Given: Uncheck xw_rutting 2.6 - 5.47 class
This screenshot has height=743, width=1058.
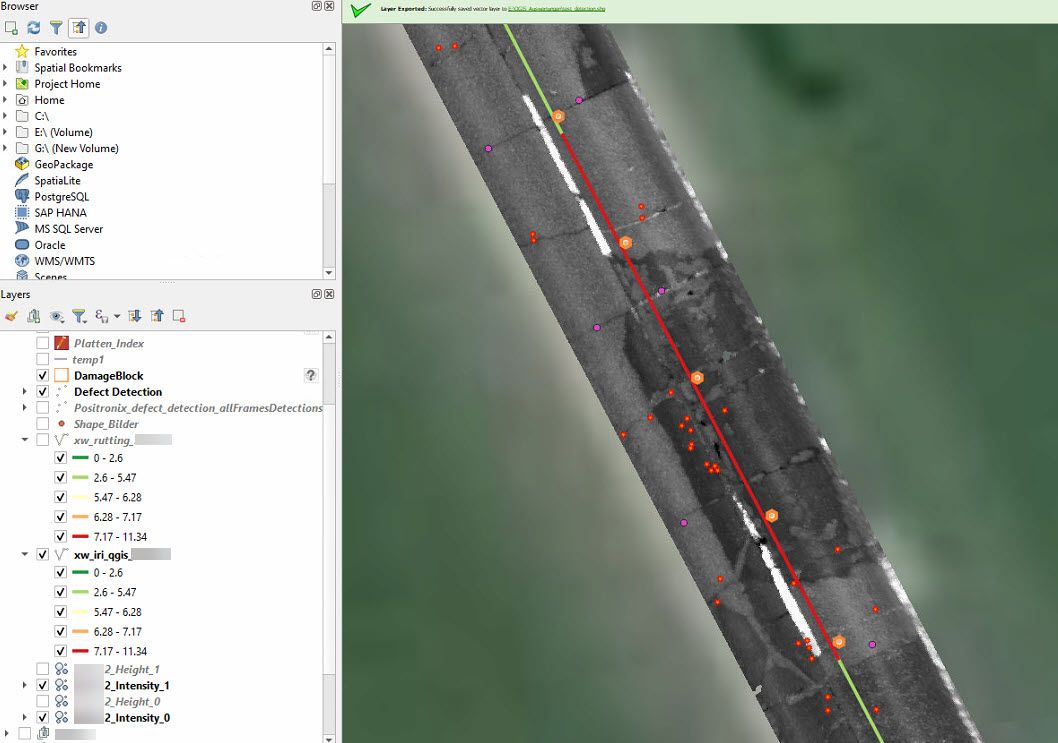Looking at the screenshot, I should pyautogui.click(x=61, y=477).
